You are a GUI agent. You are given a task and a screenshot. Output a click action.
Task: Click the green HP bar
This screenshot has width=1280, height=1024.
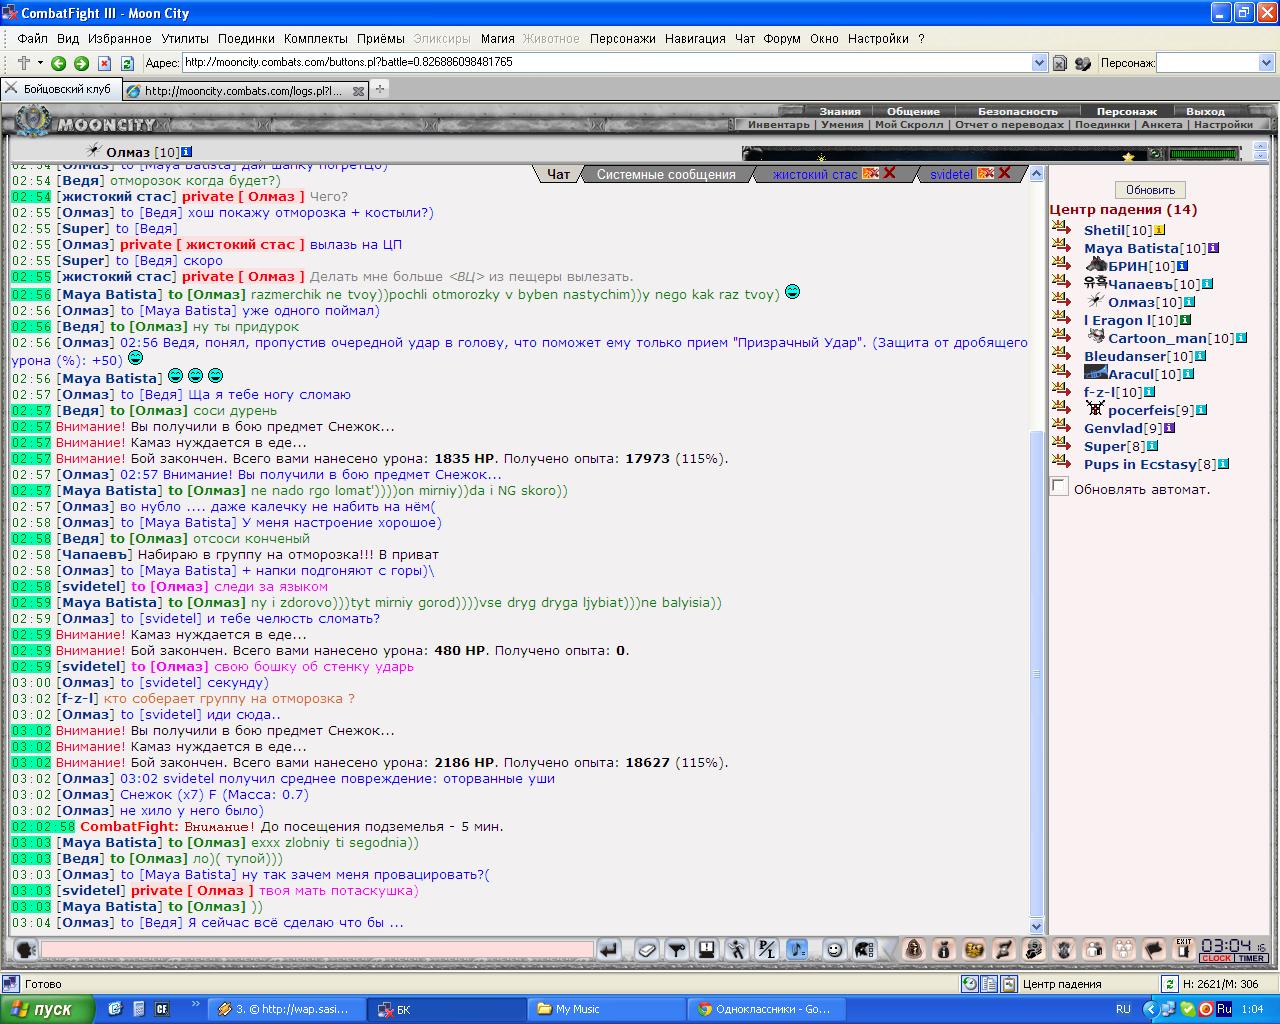coord(1203,154)
